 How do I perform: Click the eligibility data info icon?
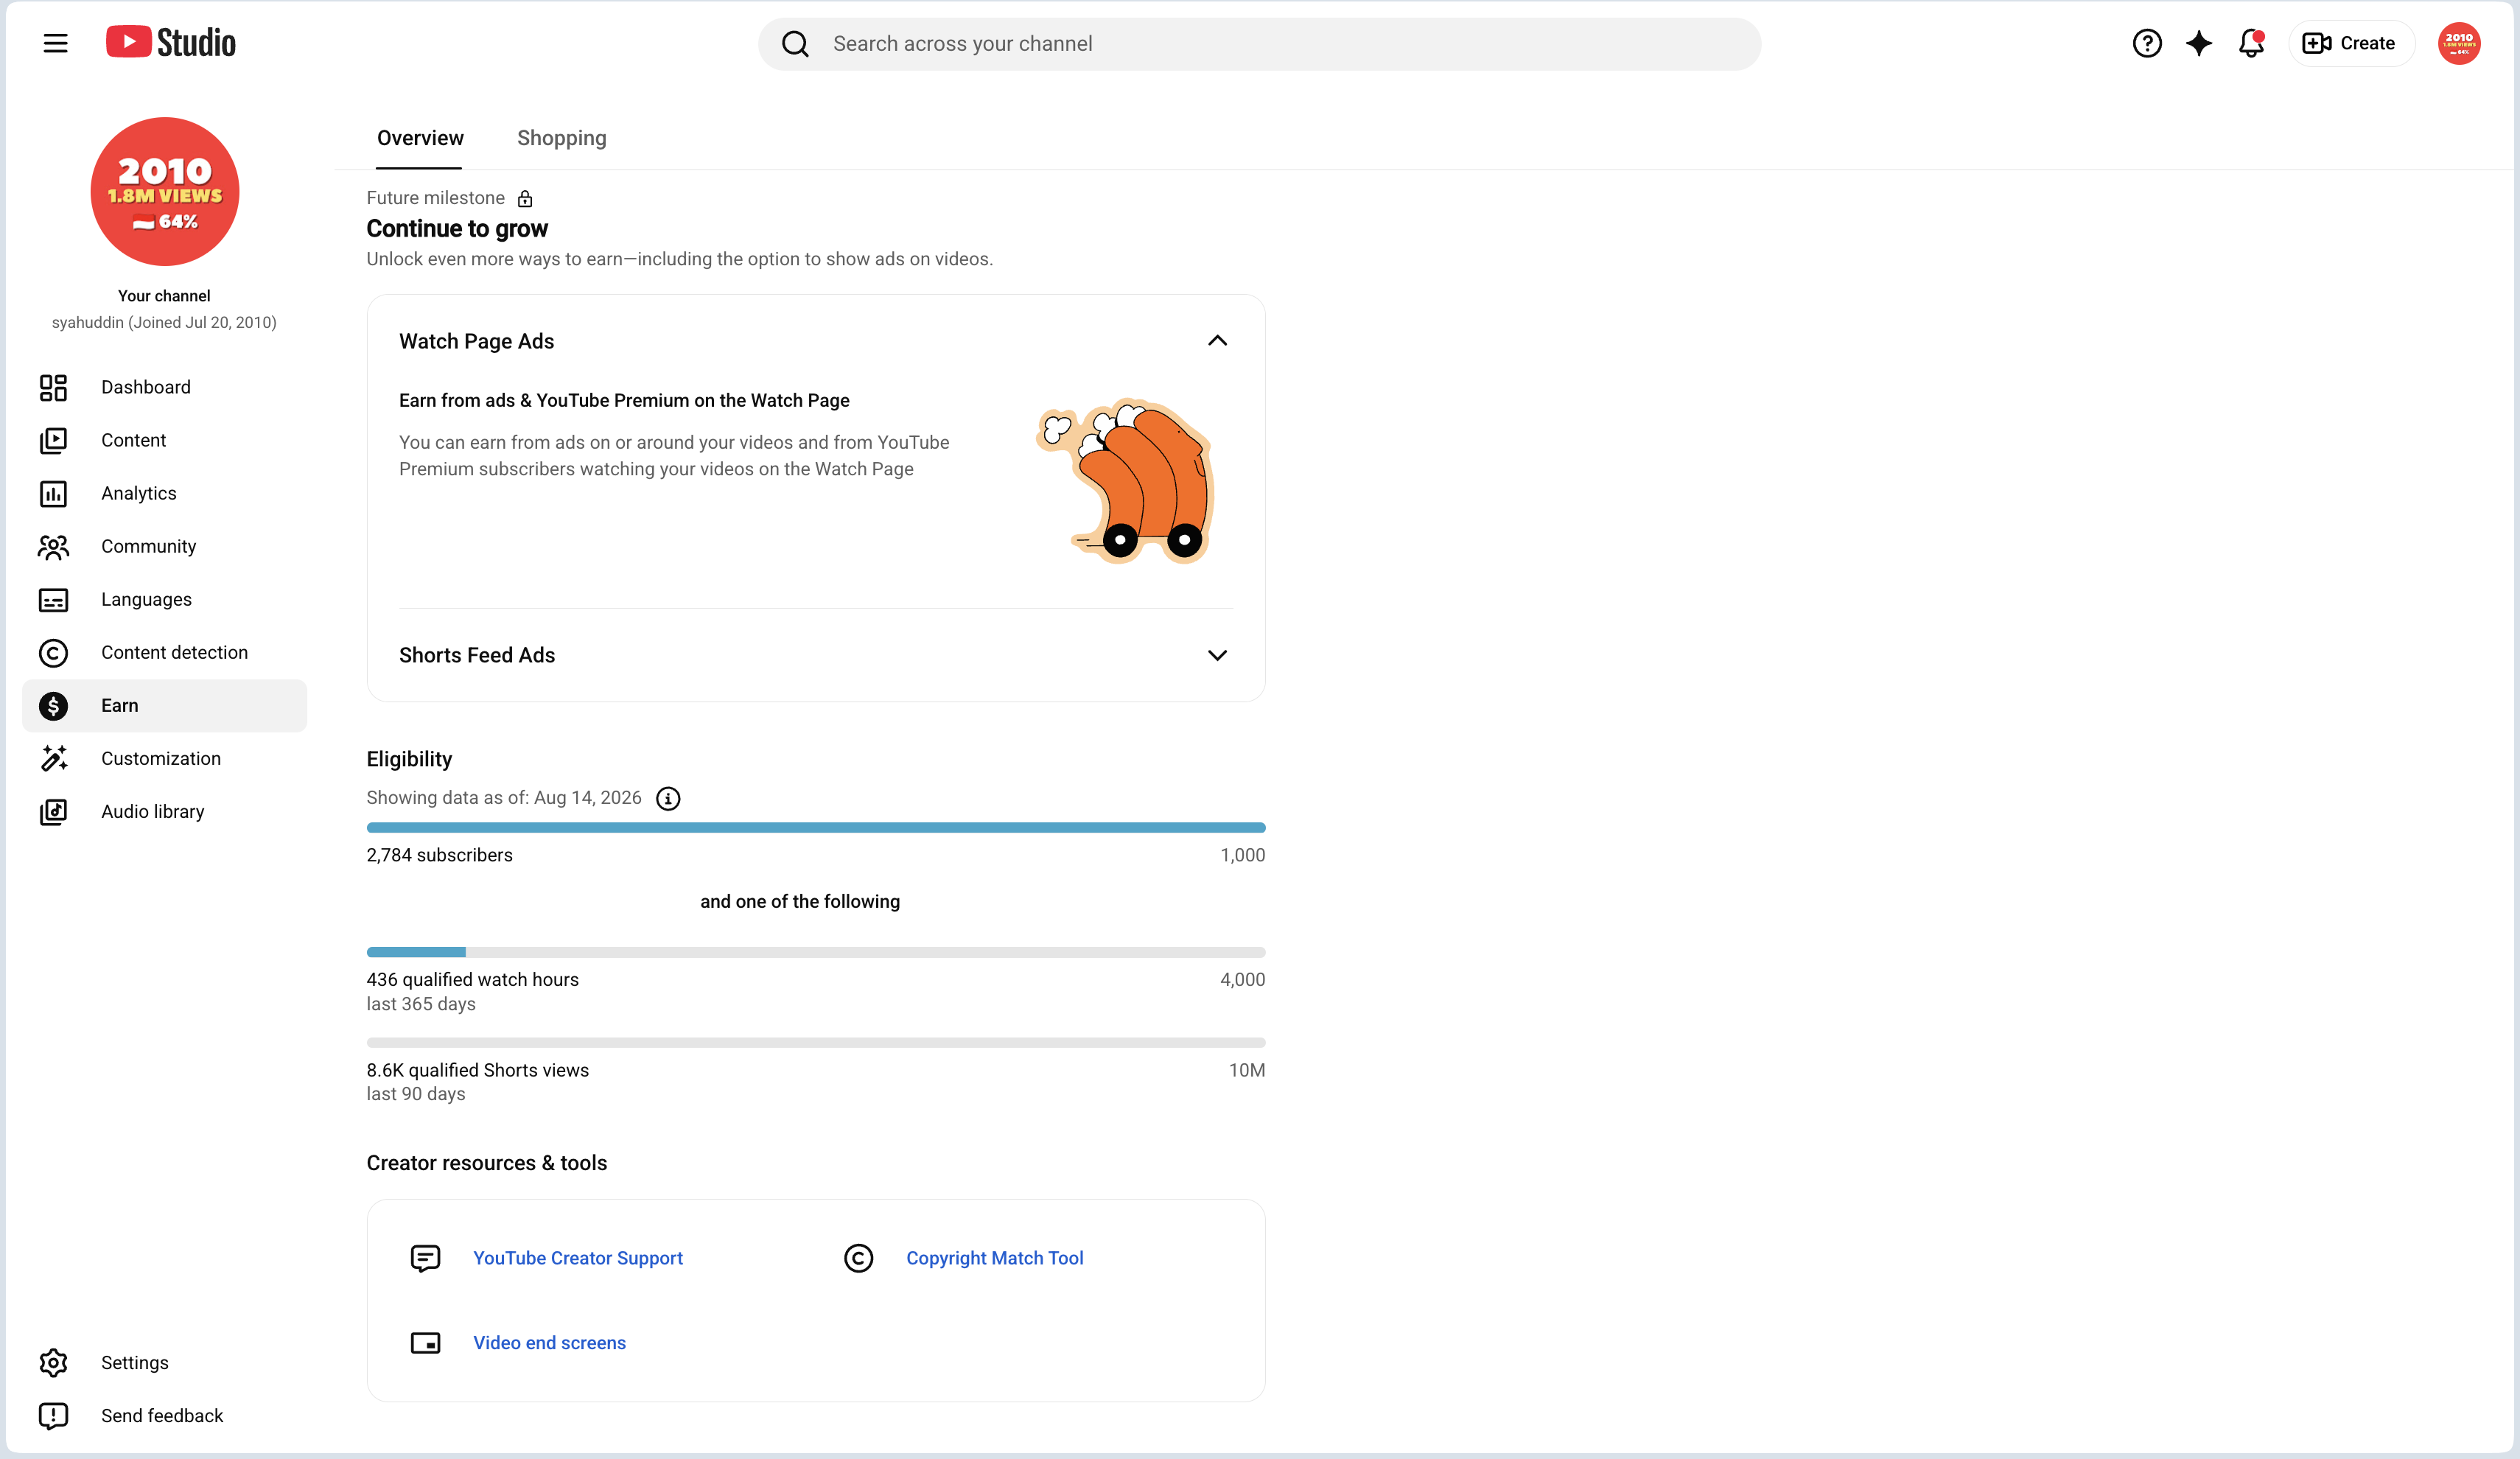668,798
